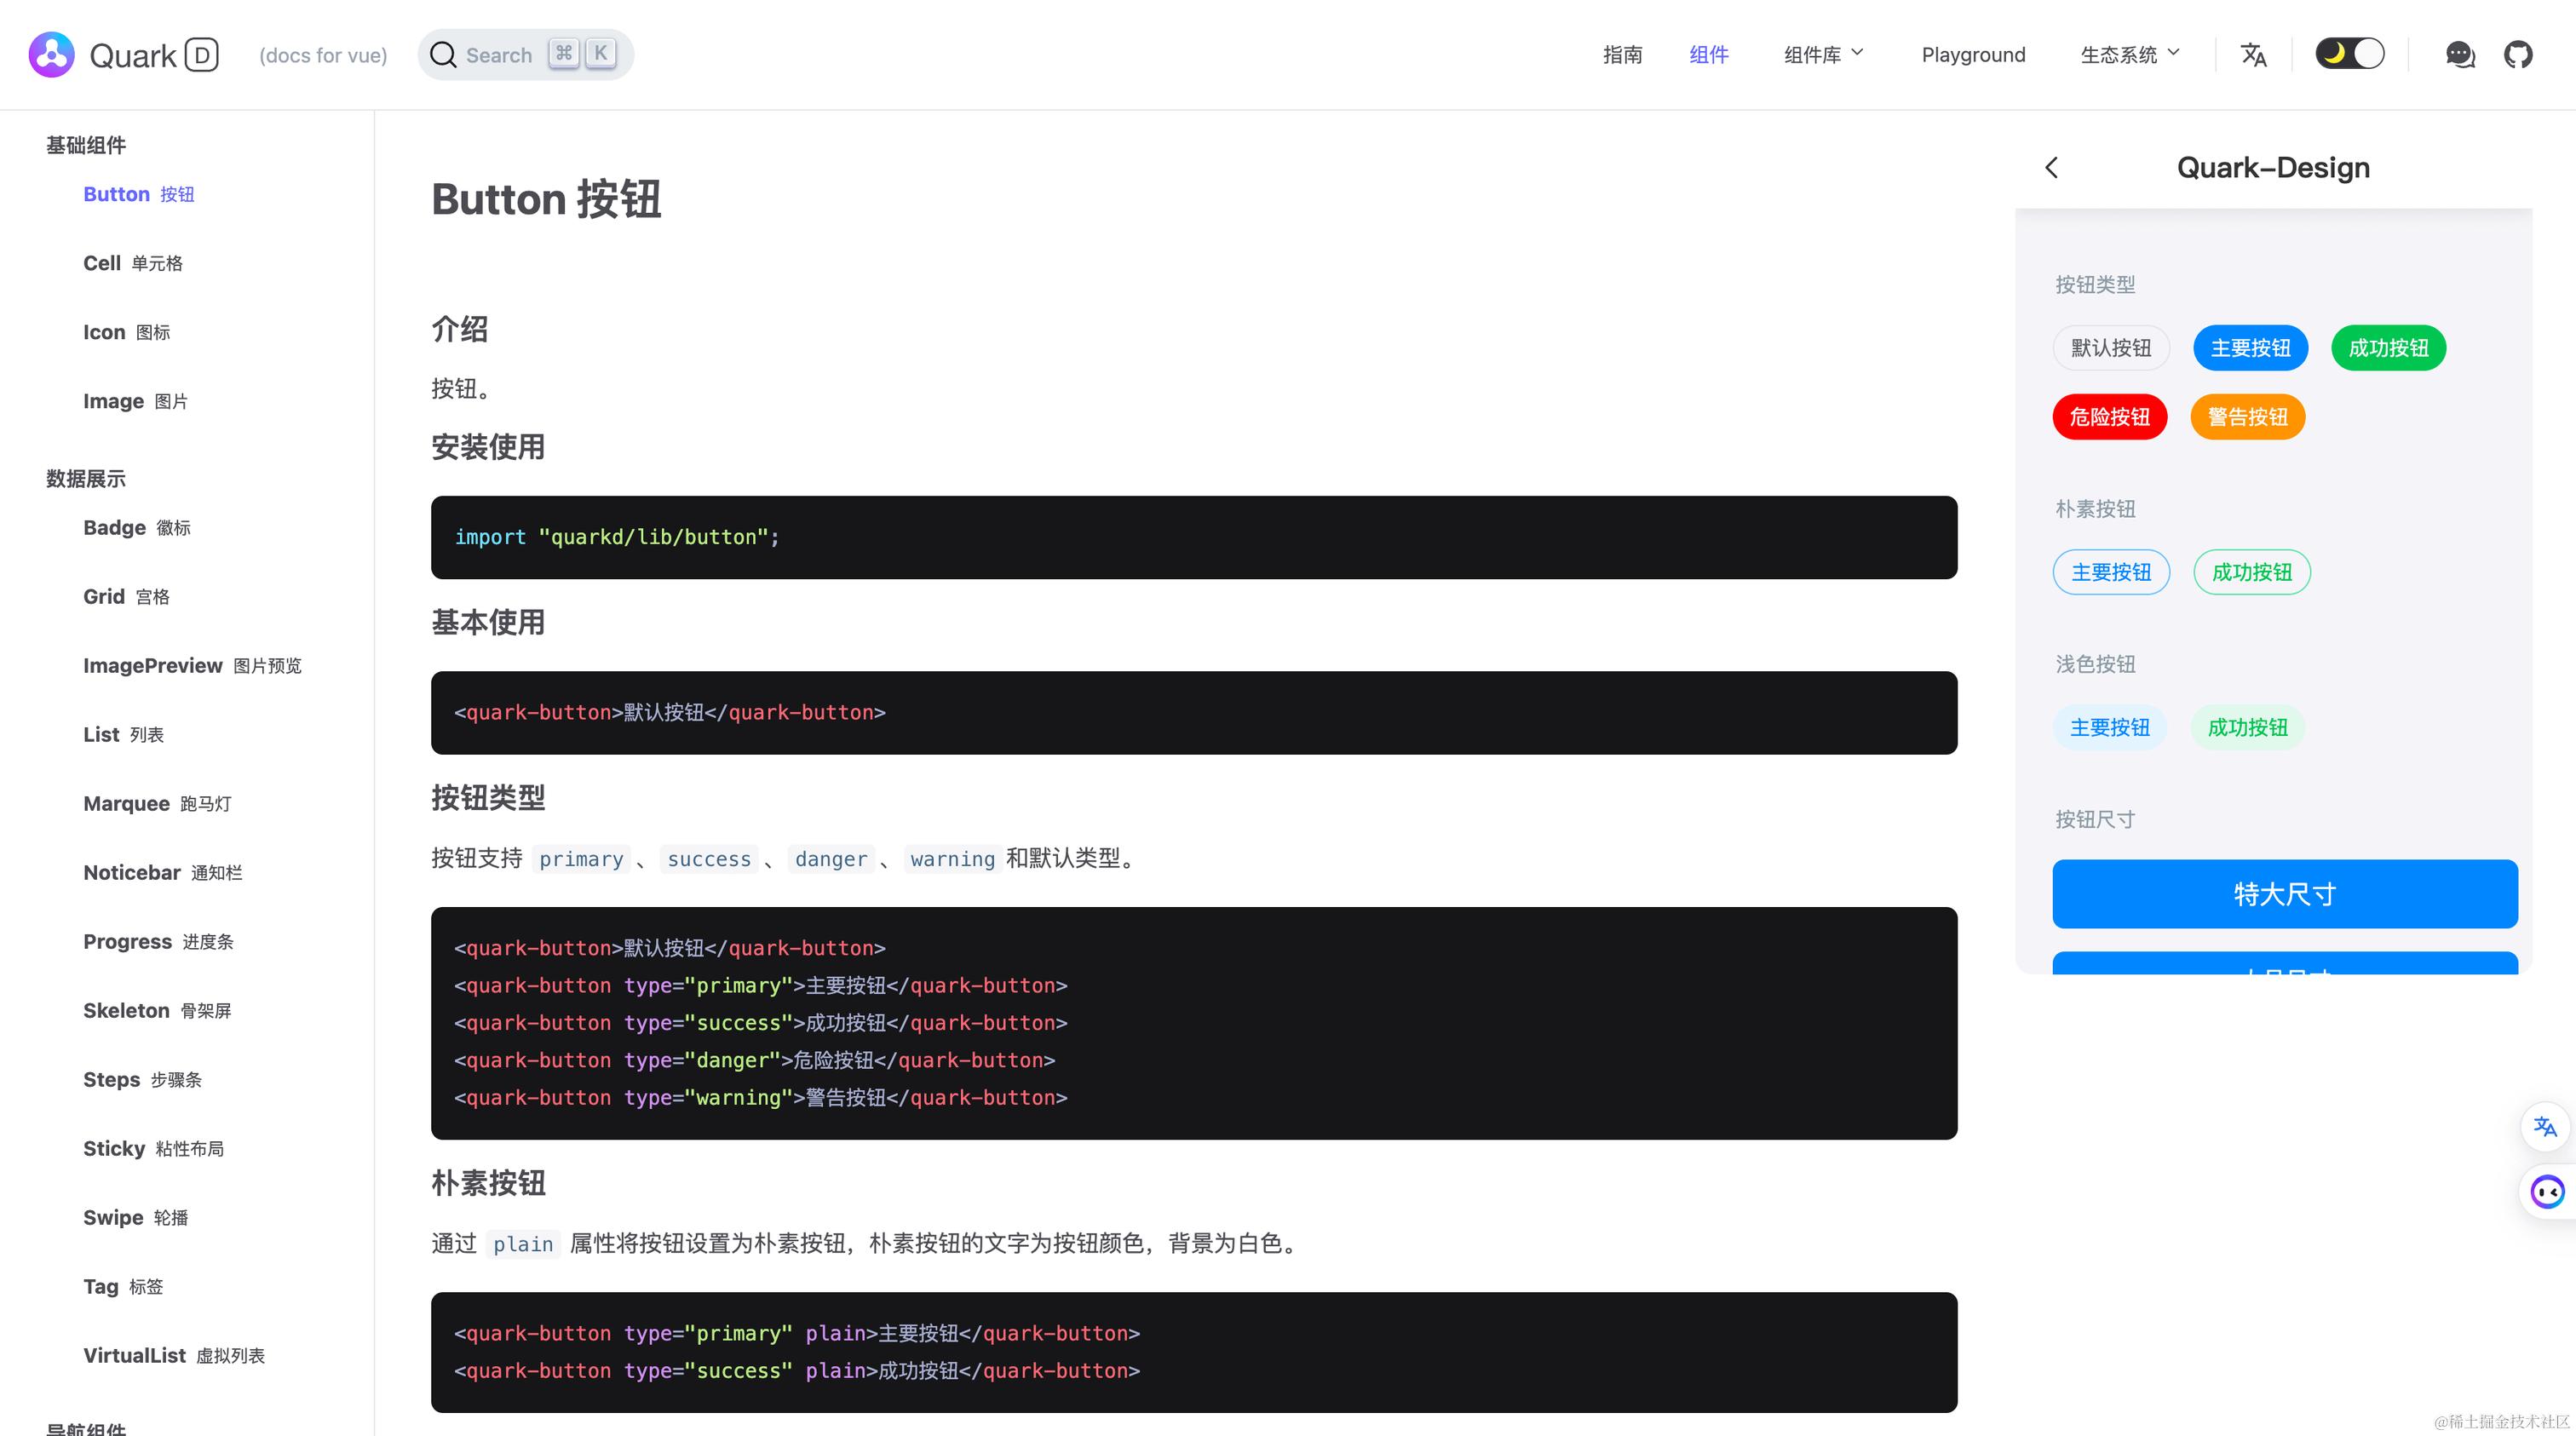Expand the 生态系统 dropdown menu

[x=2129, y=54]
